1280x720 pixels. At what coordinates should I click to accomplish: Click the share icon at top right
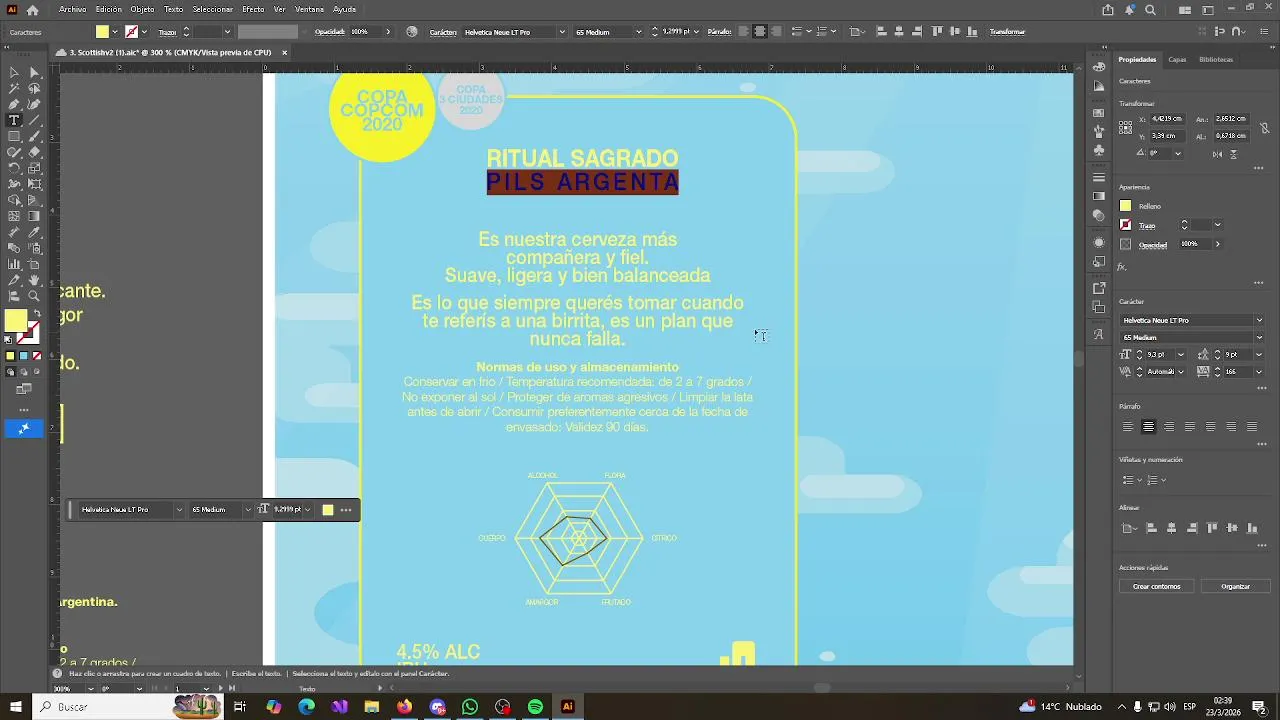click(1108, 10)
